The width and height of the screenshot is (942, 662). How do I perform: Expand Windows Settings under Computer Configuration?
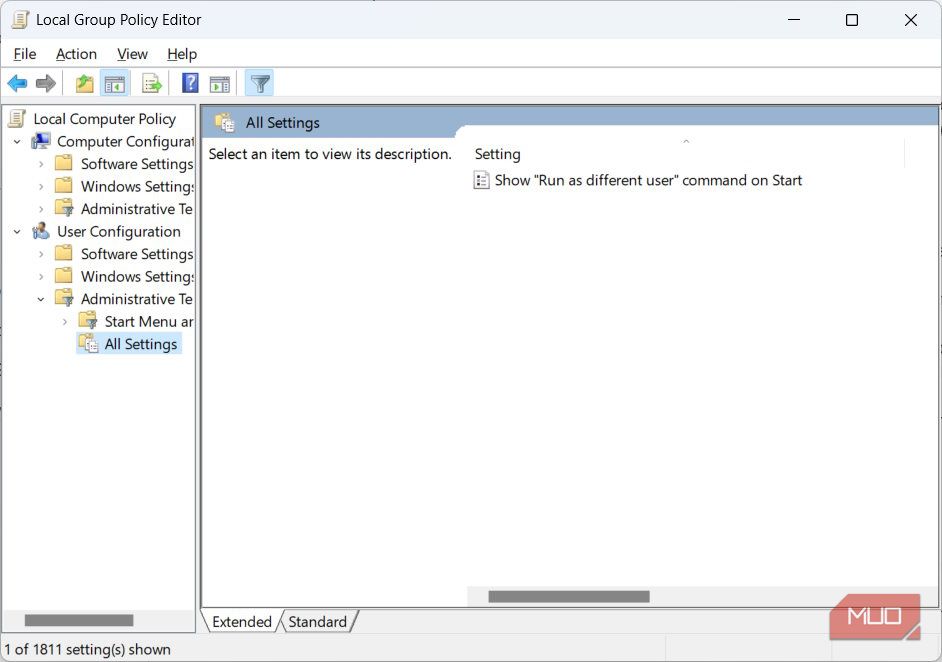[x=41, y=187]
